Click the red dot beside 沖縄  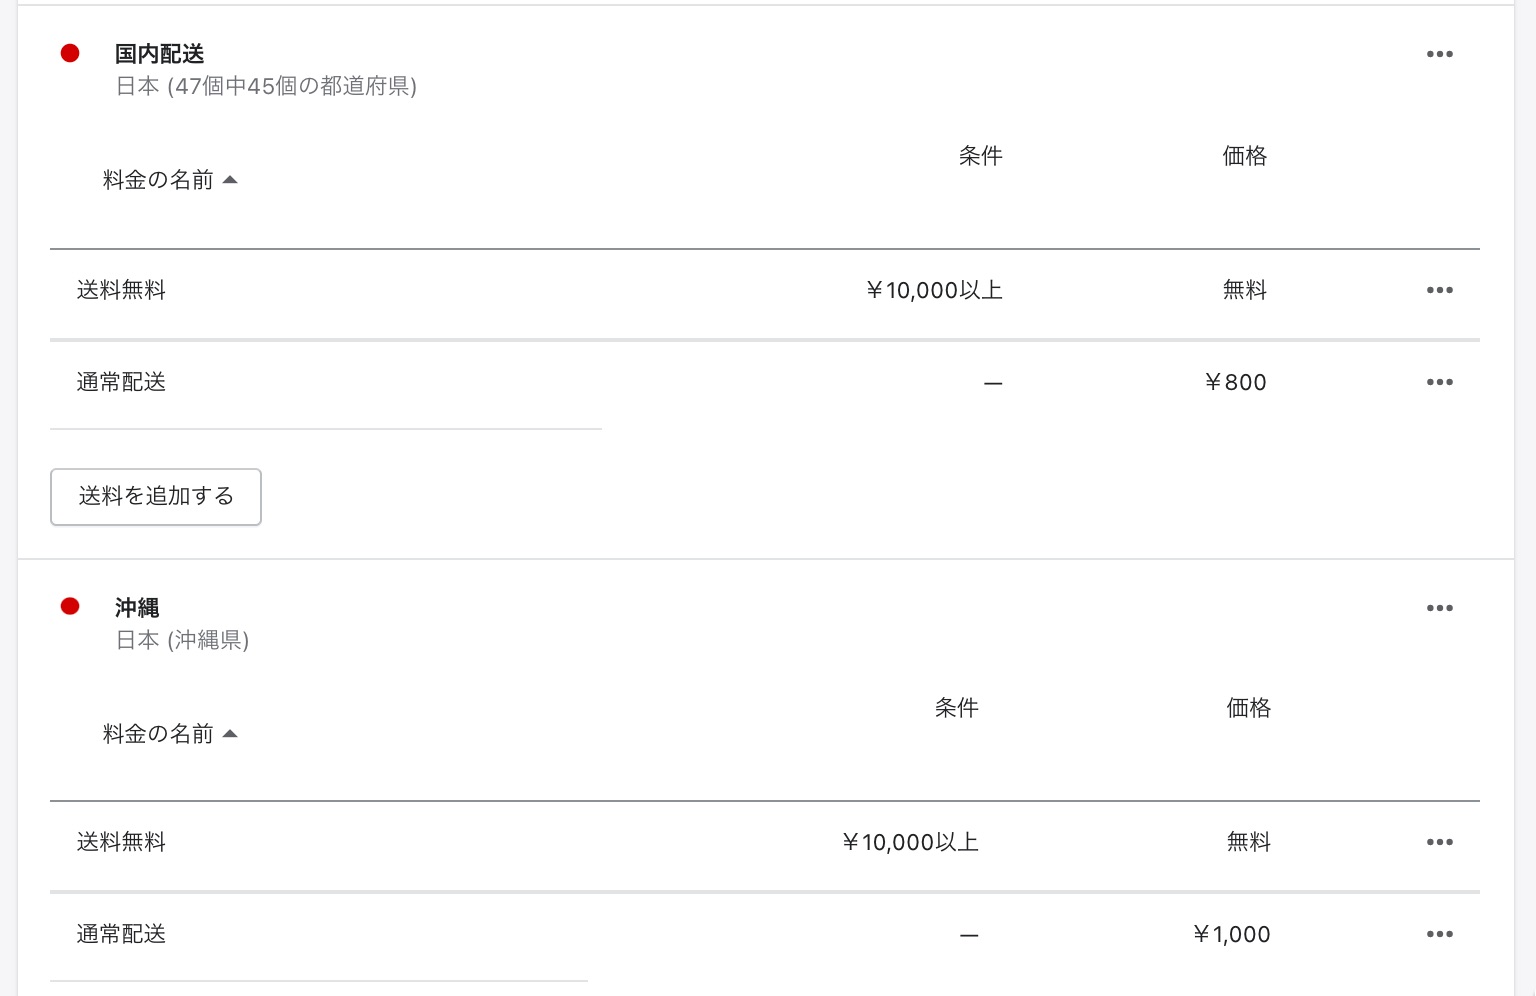click(70, 606)
